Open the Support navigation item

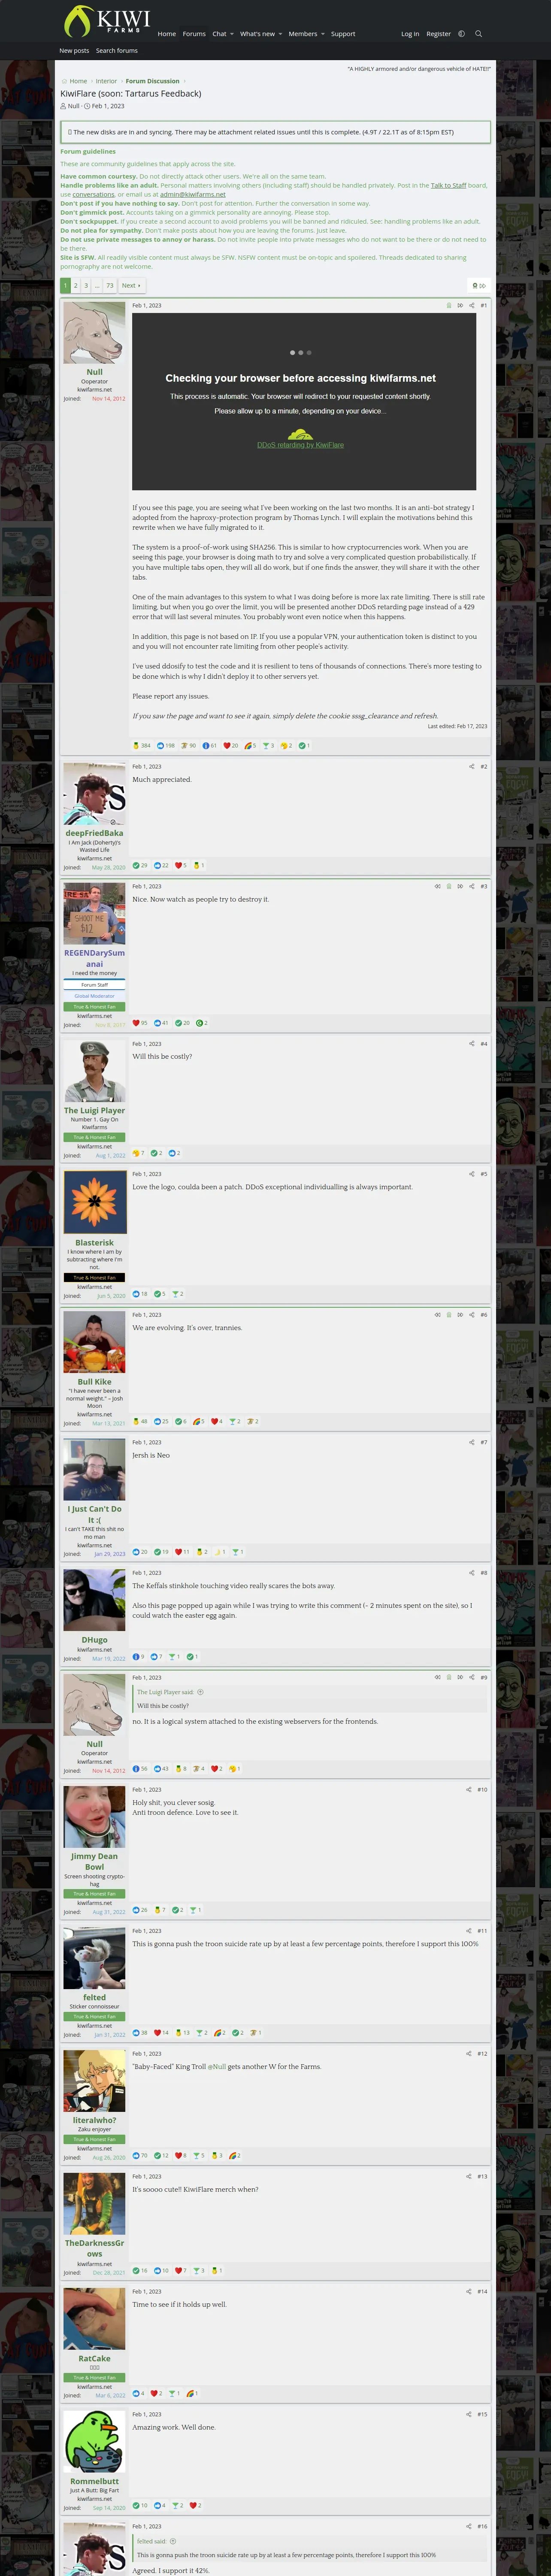[343, 34]
